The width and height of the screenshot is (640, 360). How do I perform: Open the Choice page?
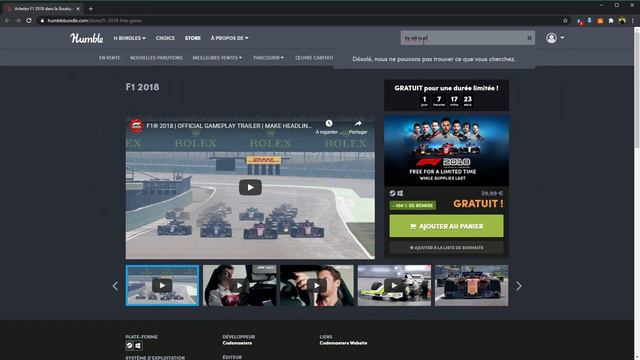165,38
